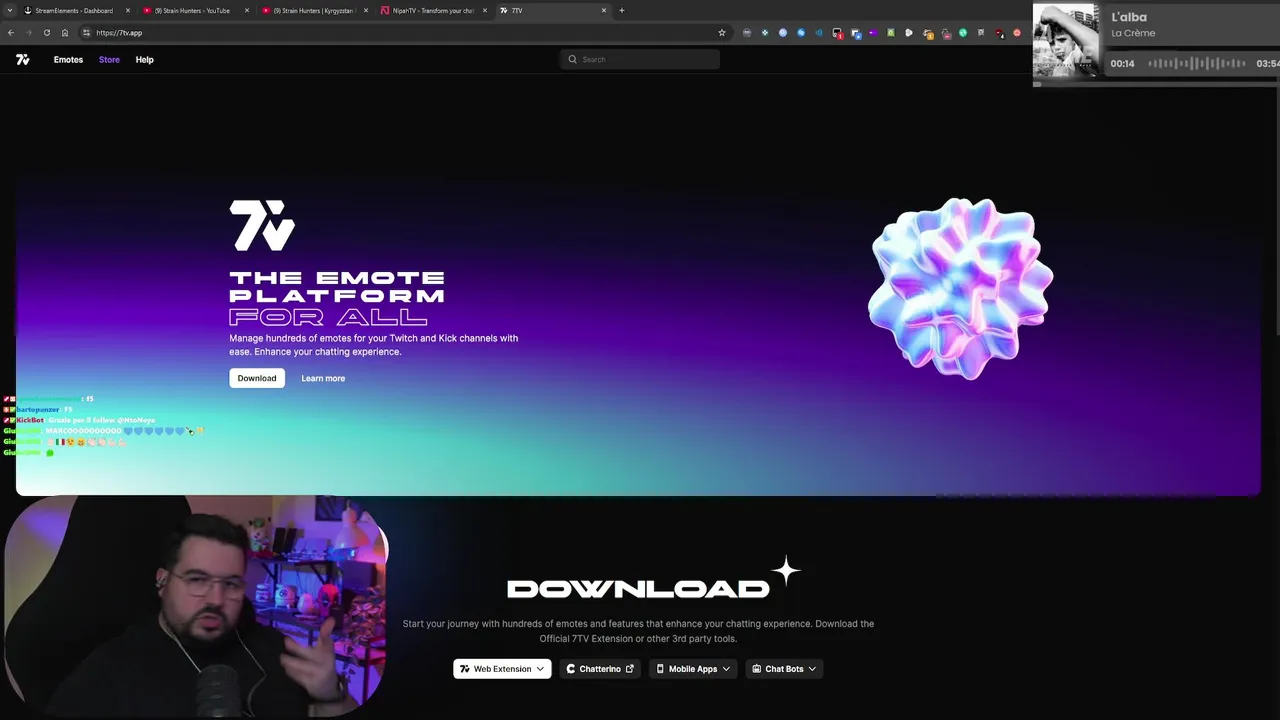Click the elapsed time 00:14
The height and width of the screenshot is (720, 1280).
(x=1122, y=63)
